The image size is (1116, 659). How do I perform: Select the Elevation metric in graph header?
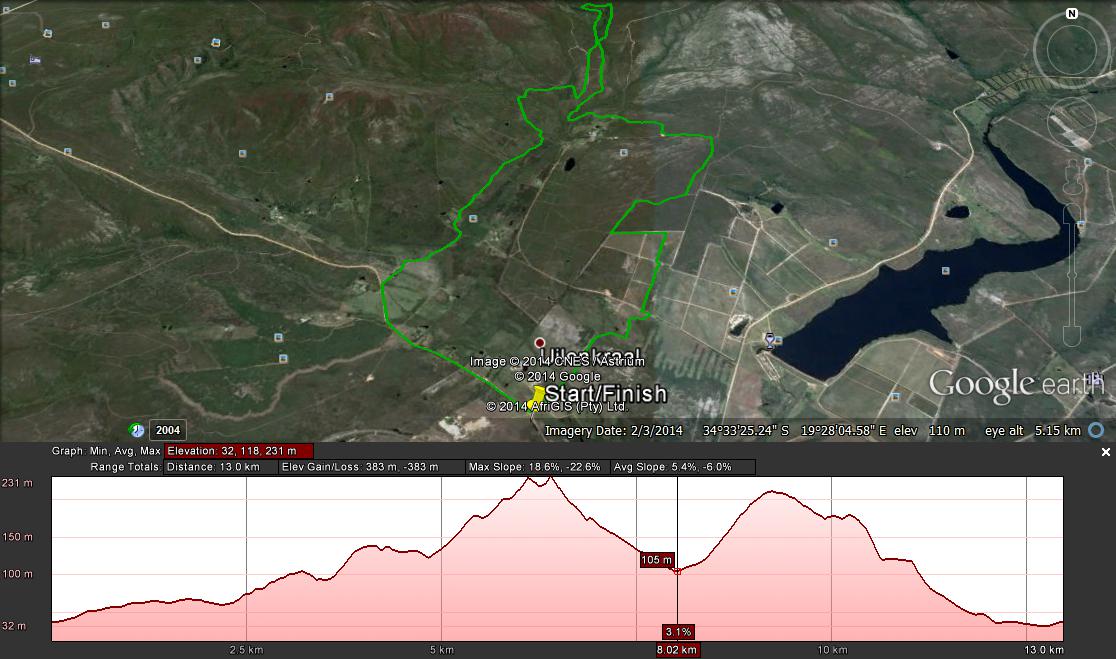pyautogui.click(x=239, y=451)
